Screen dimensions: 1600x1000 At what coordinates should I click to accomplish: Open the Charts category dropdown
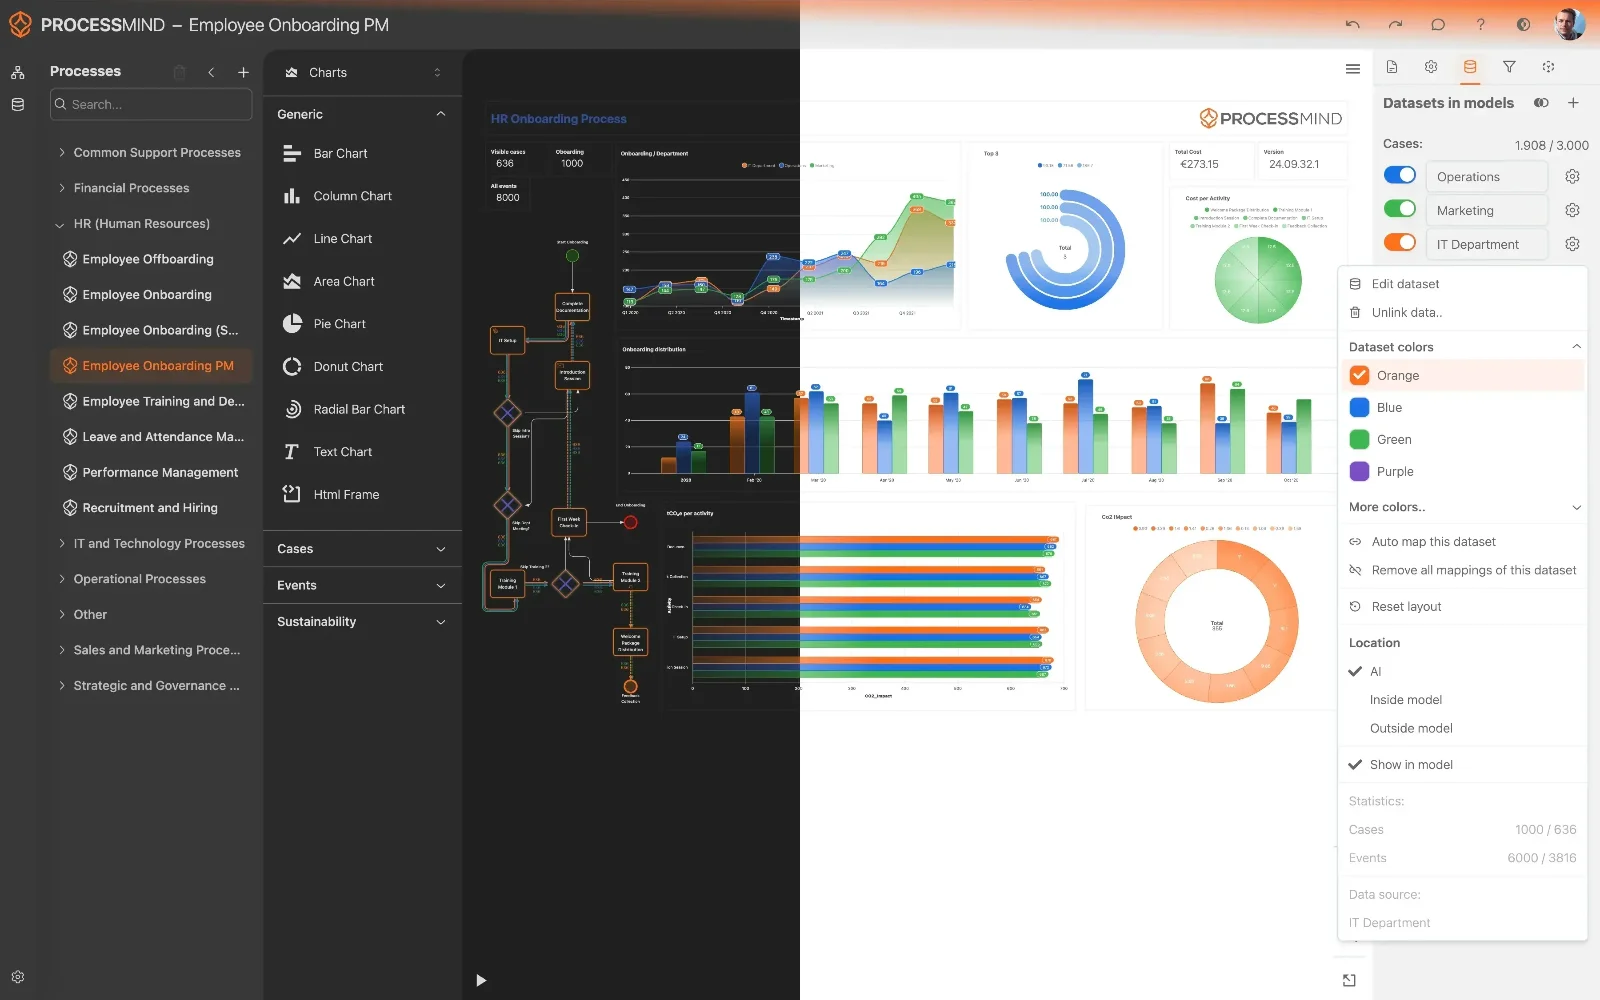[363, 73]
